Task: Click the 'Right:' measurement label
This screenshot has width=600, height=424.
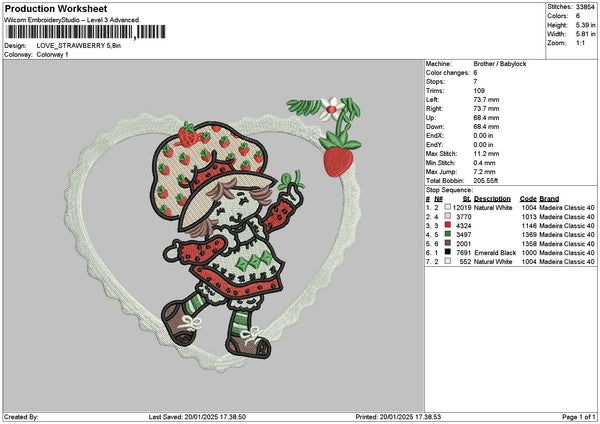Action: [x=434, y=109]
